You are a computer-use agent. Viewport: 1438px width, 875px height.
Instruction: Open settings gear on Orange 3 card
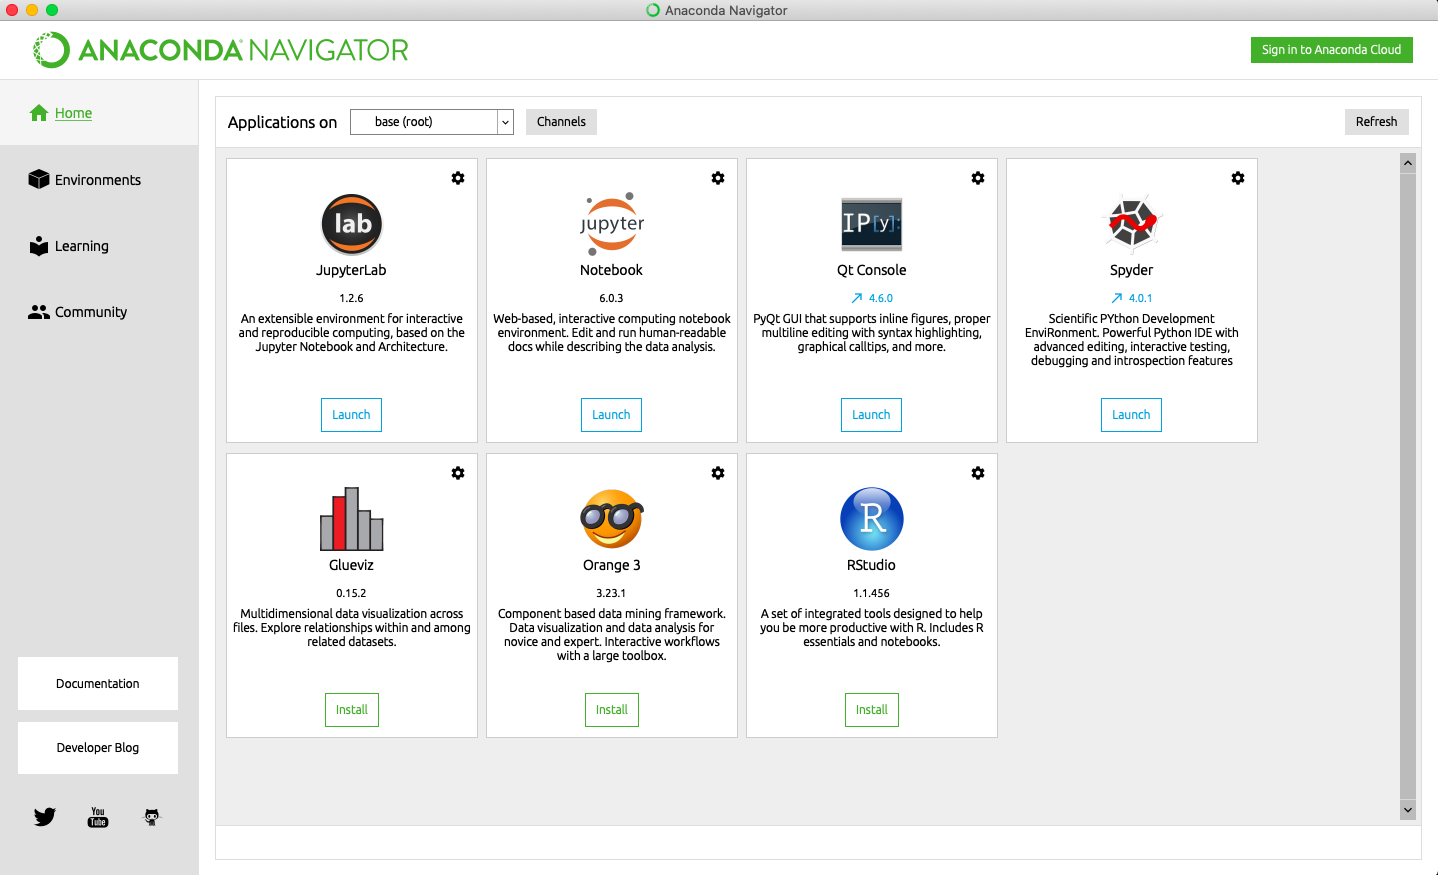tap(718, 473)
